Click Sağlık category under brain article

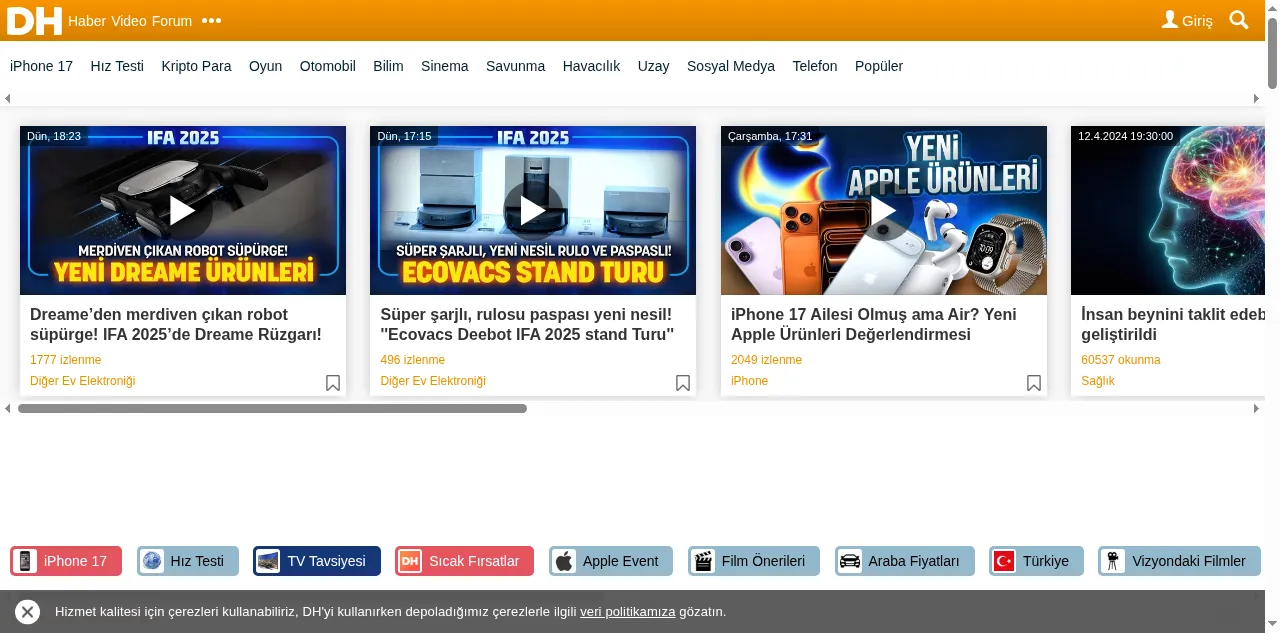1098,381
